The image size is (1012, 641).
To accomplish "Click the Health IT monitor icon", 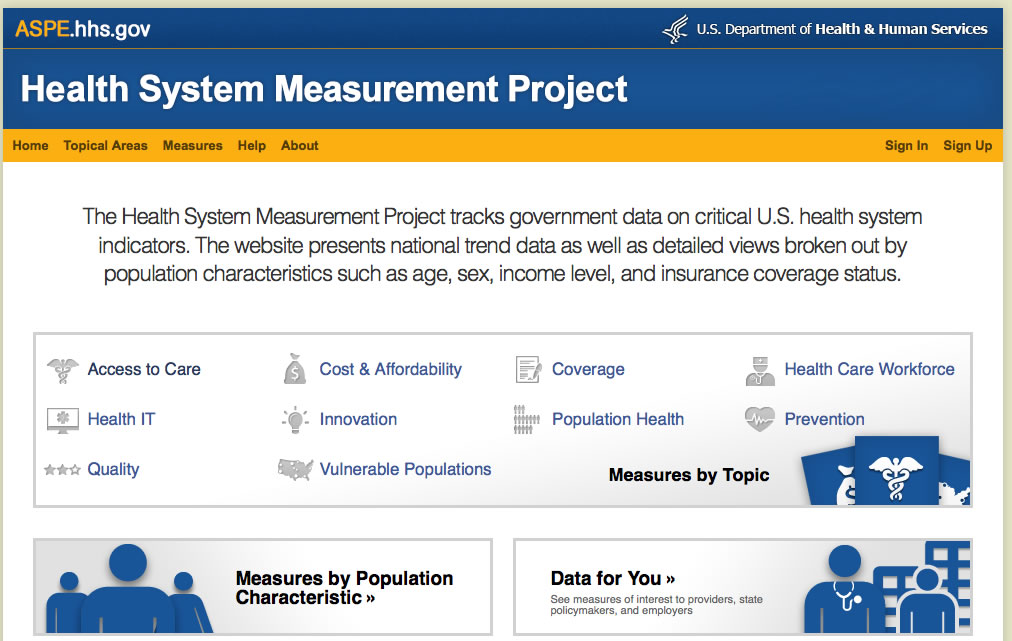I will [63, 420].
